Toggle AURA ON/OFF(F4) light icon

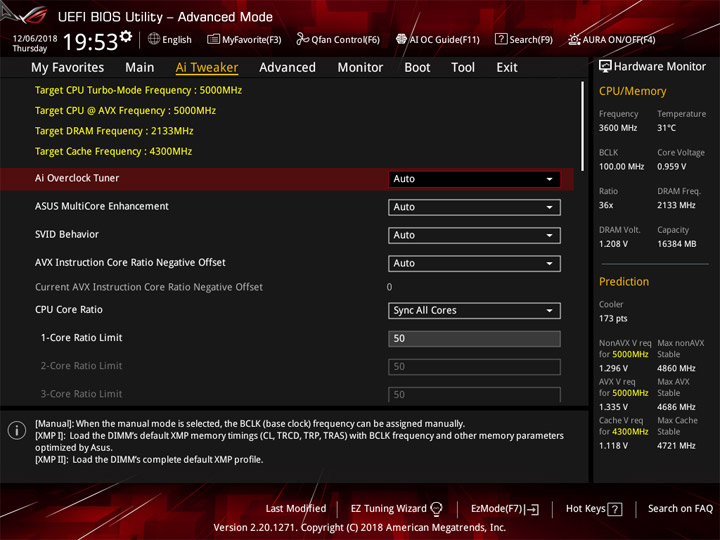574,39
